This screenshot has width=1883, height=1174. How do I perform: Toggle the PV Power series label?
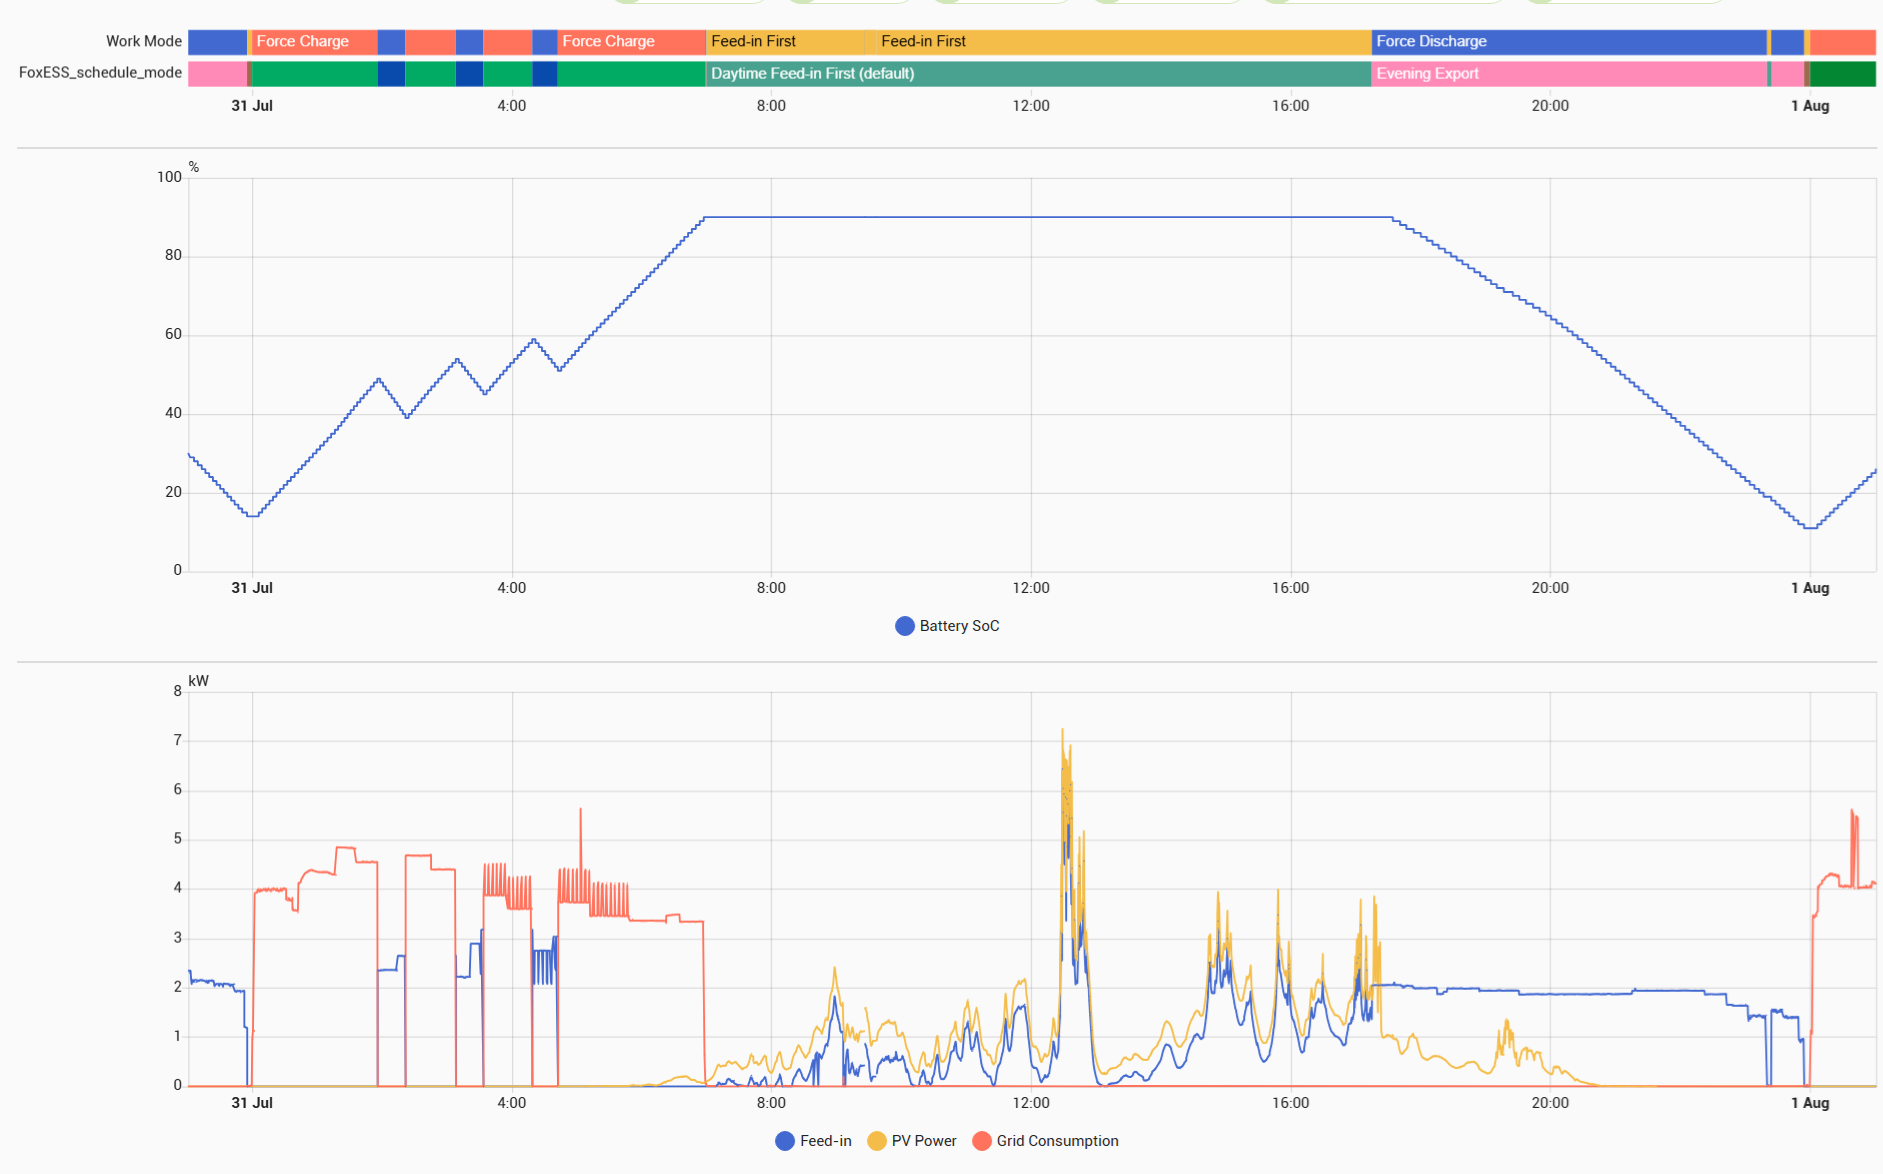coord(923,1141)
